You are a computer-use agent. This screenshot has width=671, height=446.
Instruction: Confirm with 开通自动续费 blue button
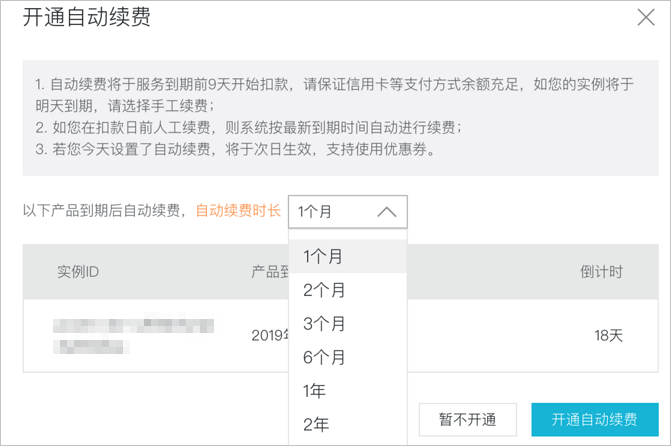pos(595,419)
